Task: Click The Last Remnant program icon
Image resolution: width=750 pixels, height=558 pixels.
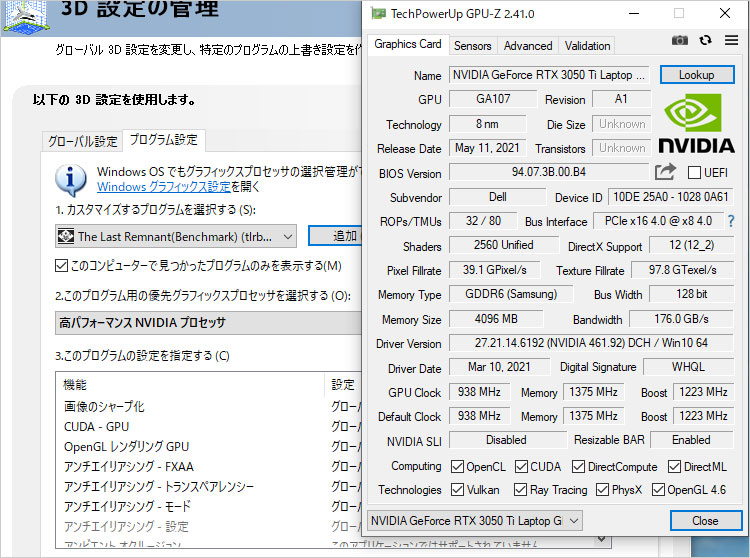Action: (66, 236)
